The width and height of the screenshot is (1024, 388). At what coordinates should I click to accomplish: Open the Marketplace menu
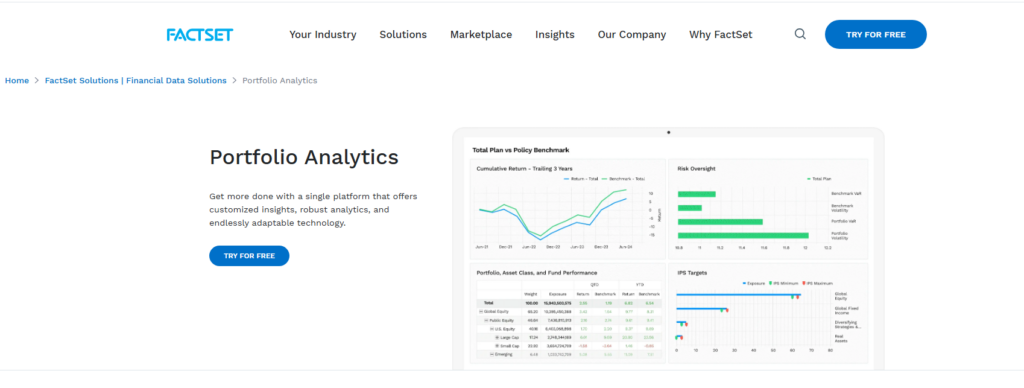click(481, 35)
